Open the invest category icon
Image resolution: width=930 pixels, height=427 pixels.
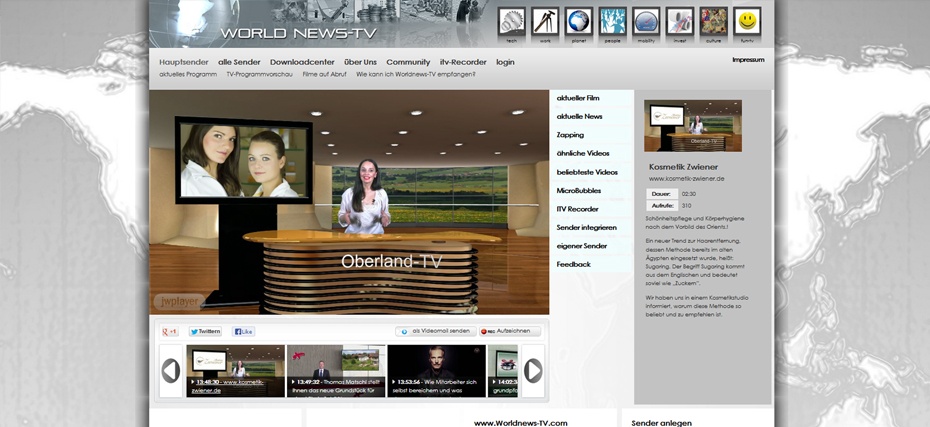tap(680, 21)
